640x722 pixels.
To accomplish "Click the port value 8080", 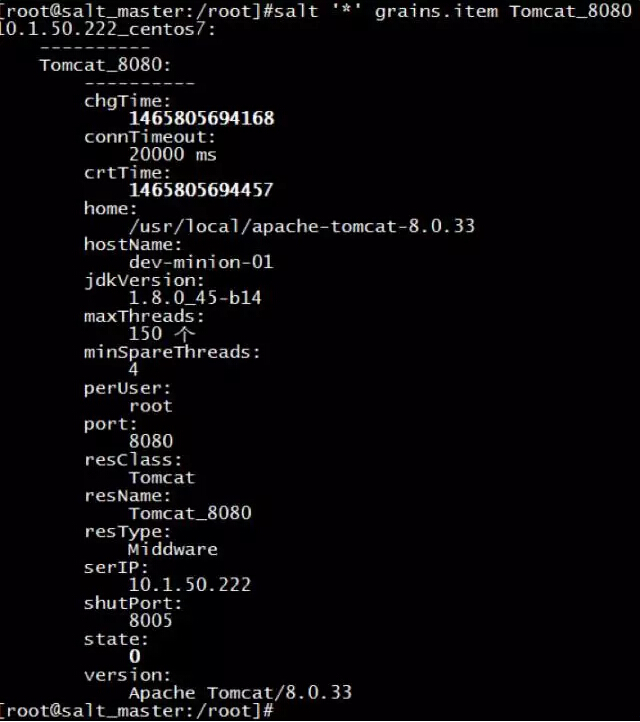I will pos(151,441).
